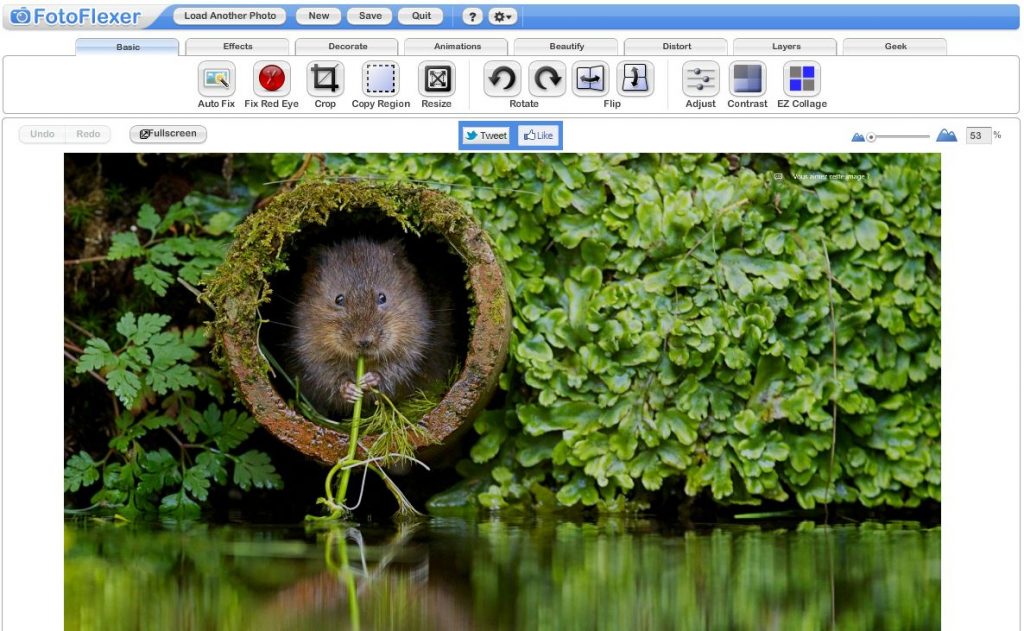Image resolution: width=1024 pixels, height=631 pixels.
Task: Zoom out with the small mountain icon
Action: [x=858, y=134]
